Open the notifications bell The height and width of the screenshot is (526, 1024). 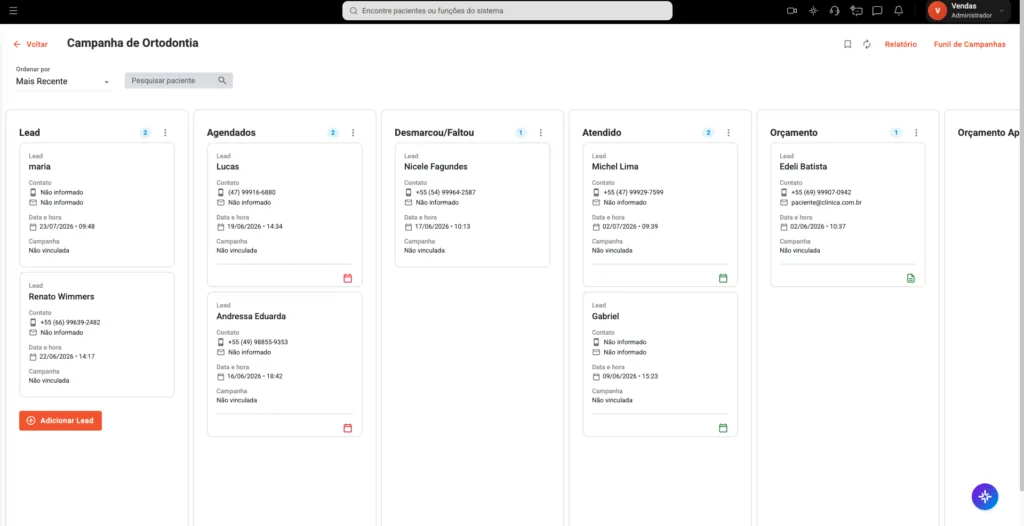899,11
